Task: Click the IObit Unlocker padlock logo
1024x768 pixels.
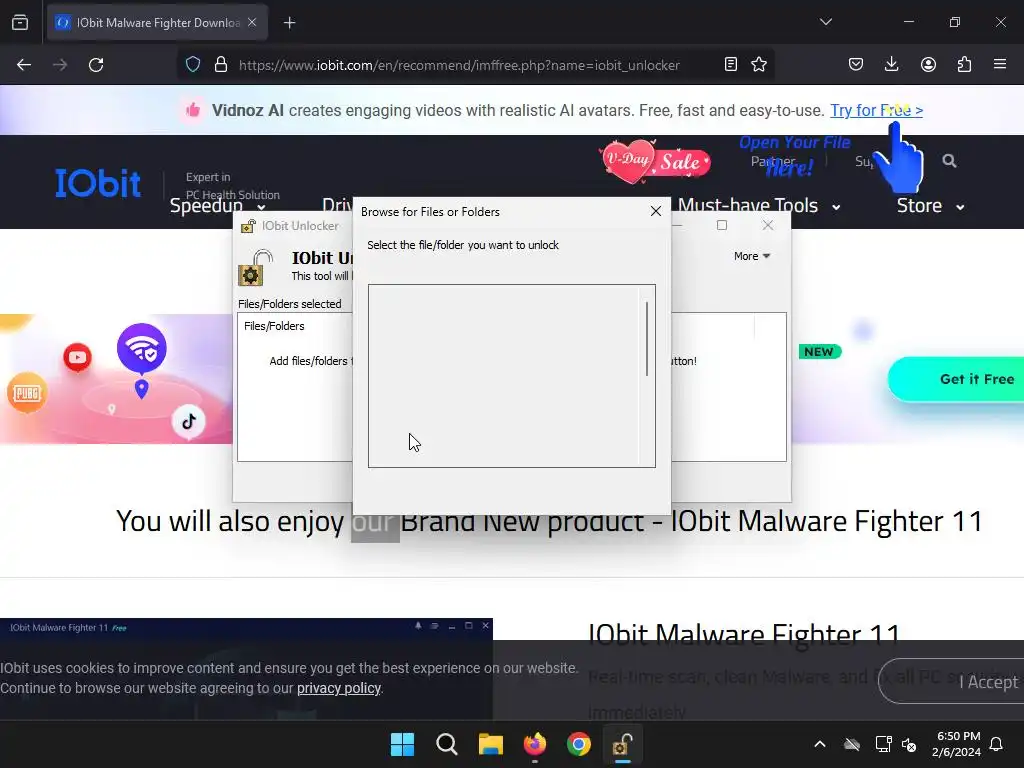Action: [255, 268]
